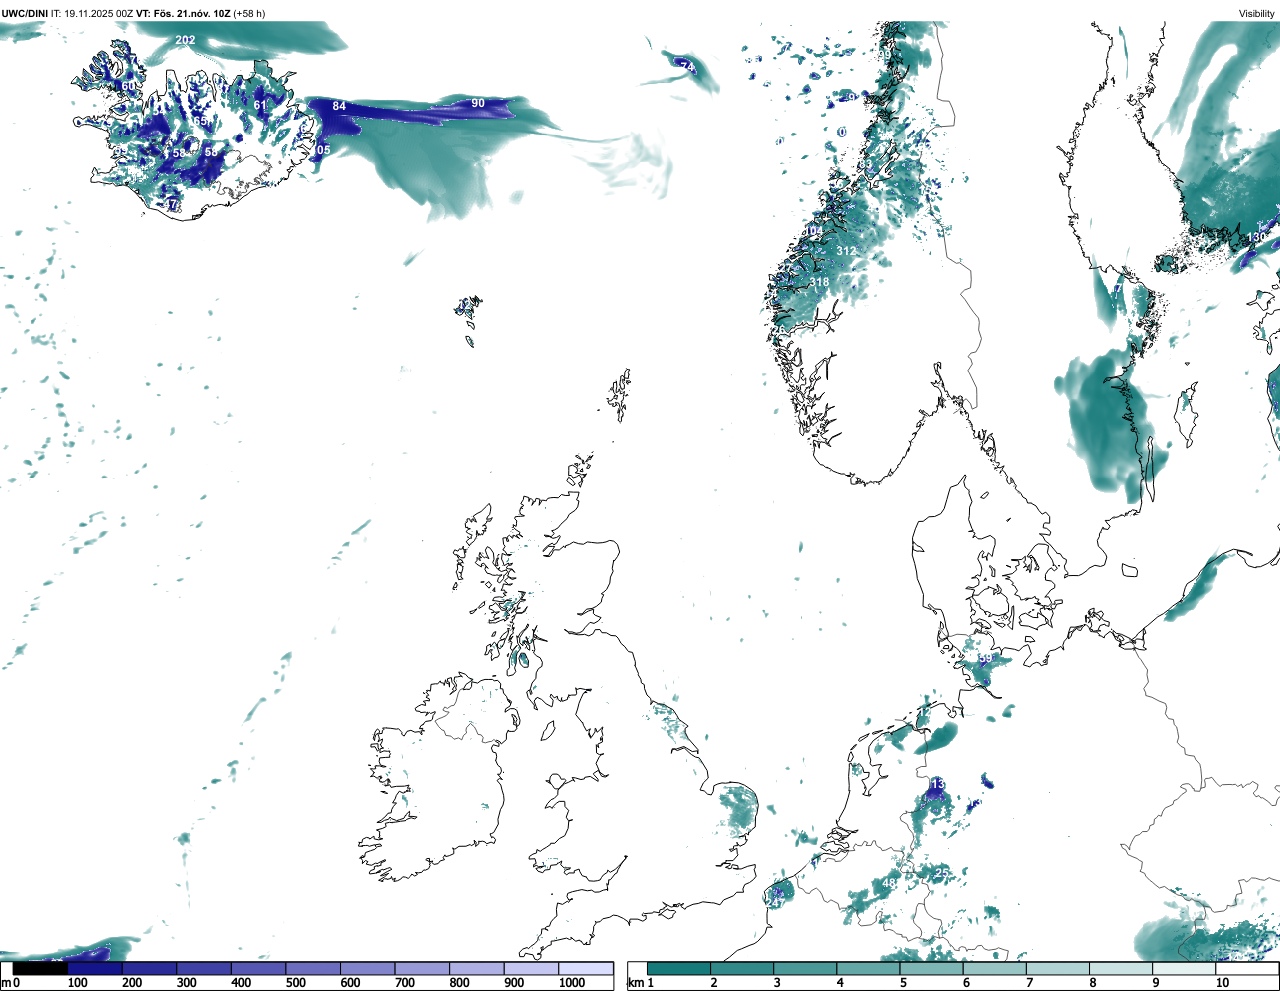The image size is (1280, 991).
Task: Click the UWC/DINI model label
Action: point(24,13)
